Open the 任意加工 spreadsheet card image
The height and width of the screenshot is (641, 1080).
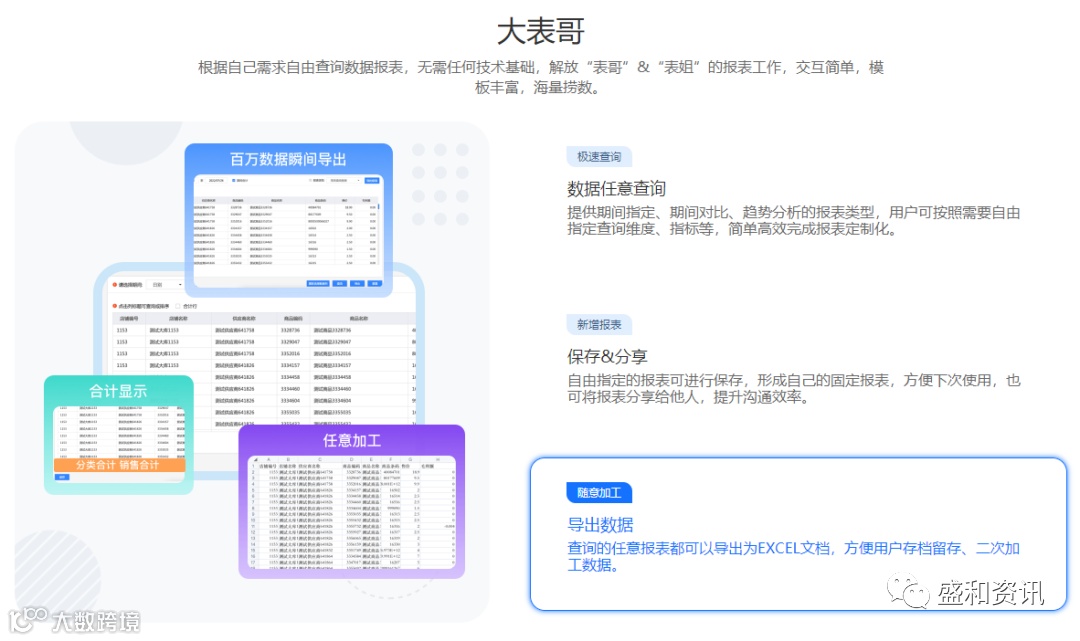(x=351, y=501)
